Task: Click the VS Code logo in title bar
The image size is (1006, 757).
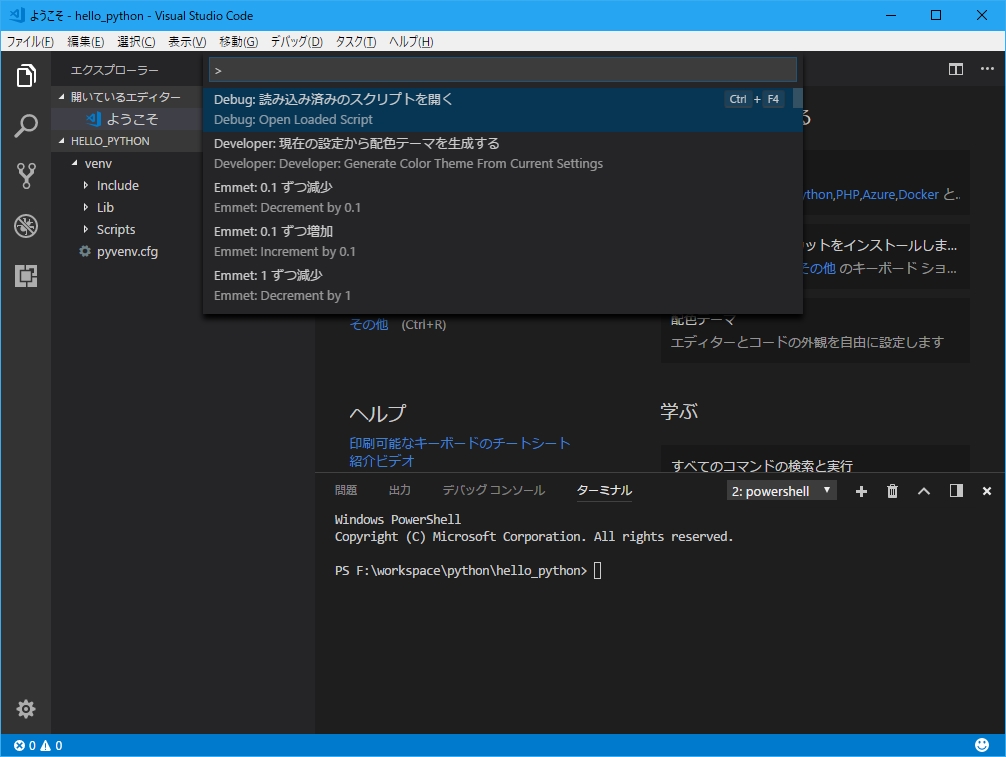Action: 17,15
